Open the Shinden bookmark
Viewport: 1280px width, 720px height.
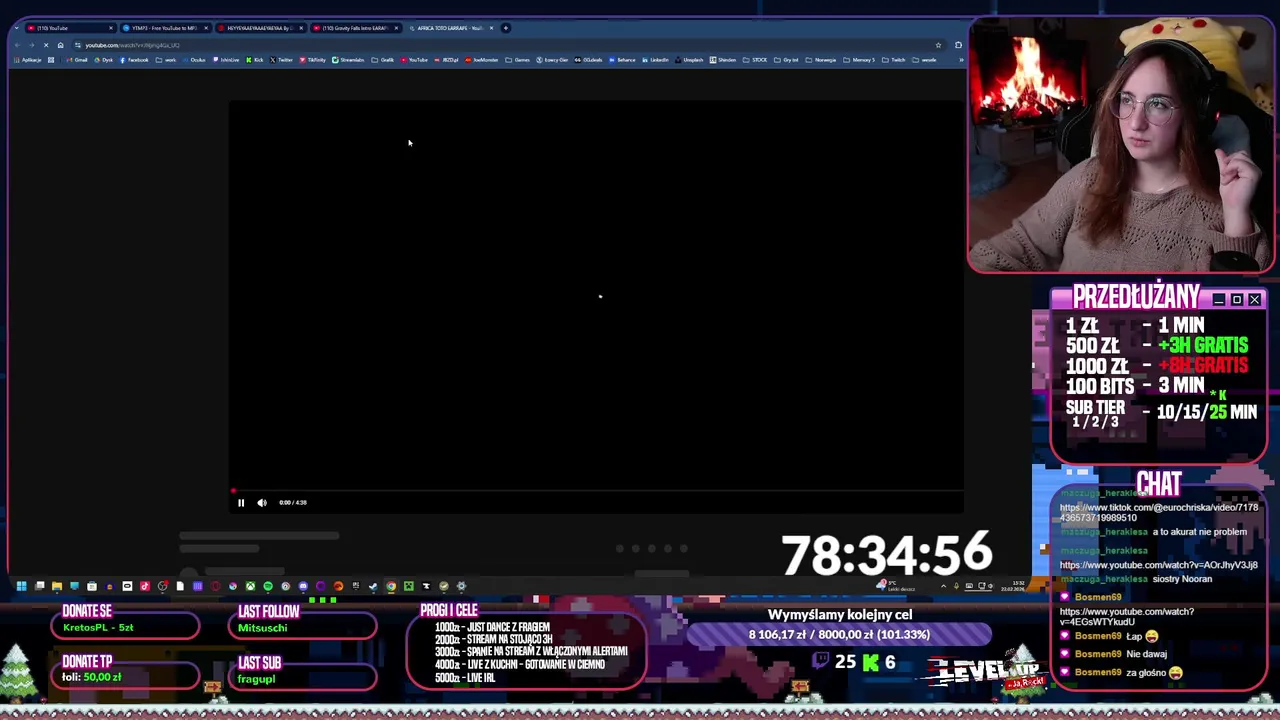click(x=723, y=60)
